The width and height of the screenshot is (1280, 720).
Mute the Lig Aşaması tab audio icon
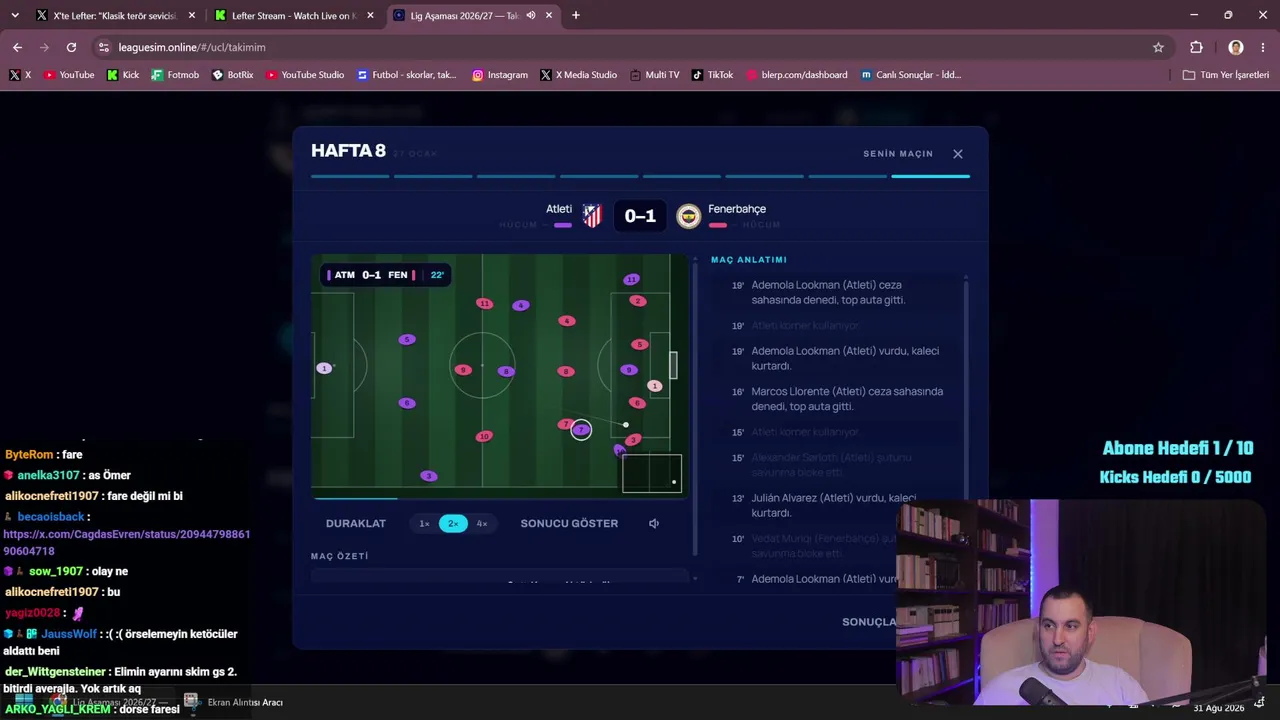pyautogui.click(x=531, y=16)
